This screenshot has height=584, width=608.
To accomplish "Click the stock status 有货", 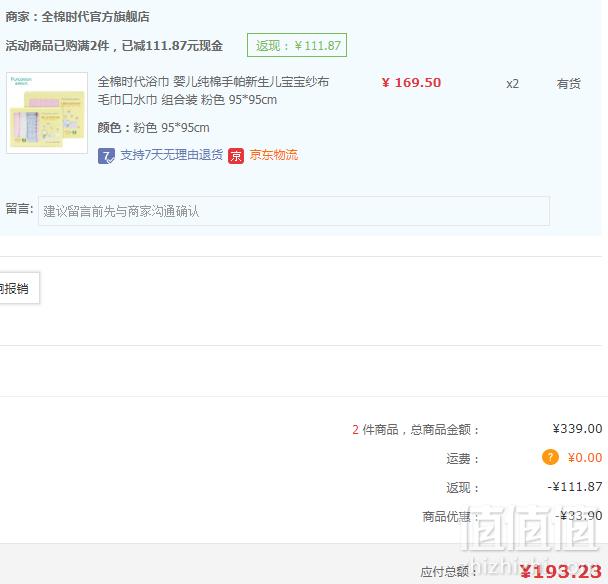I will [568, 84].
